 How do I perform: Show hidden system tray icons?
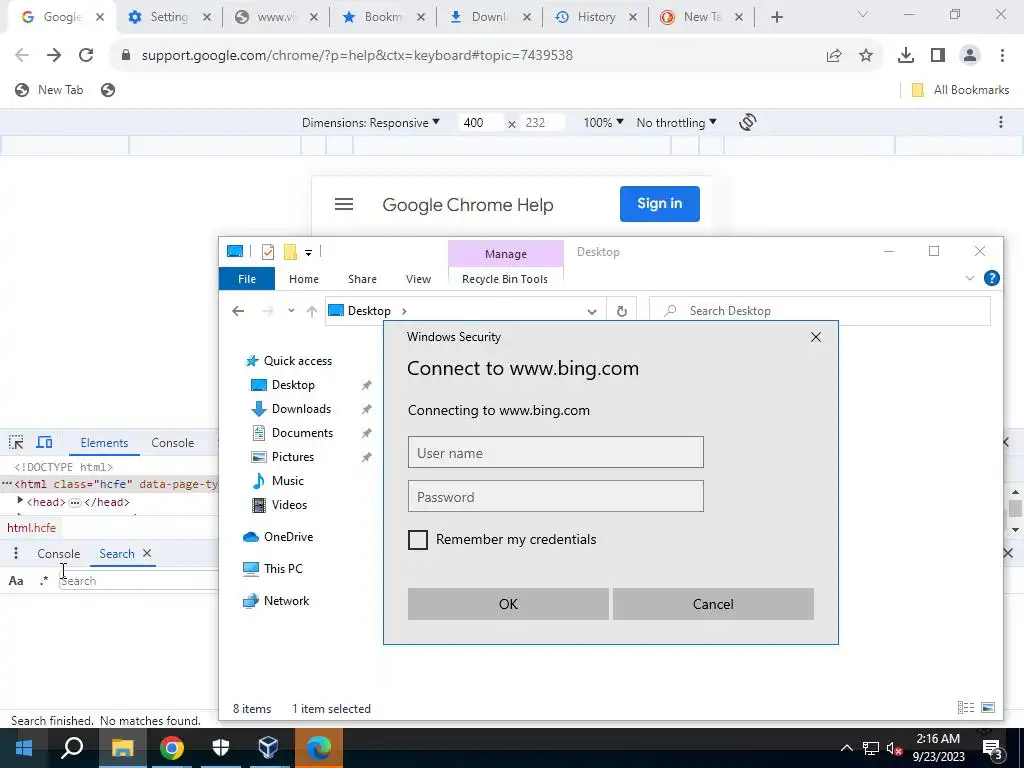click(x=846, y=748)
